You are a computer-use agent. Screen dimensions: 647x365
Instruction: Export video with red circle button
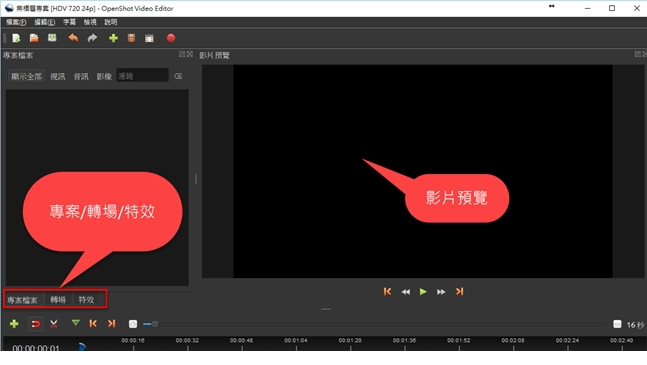(171, 38)
